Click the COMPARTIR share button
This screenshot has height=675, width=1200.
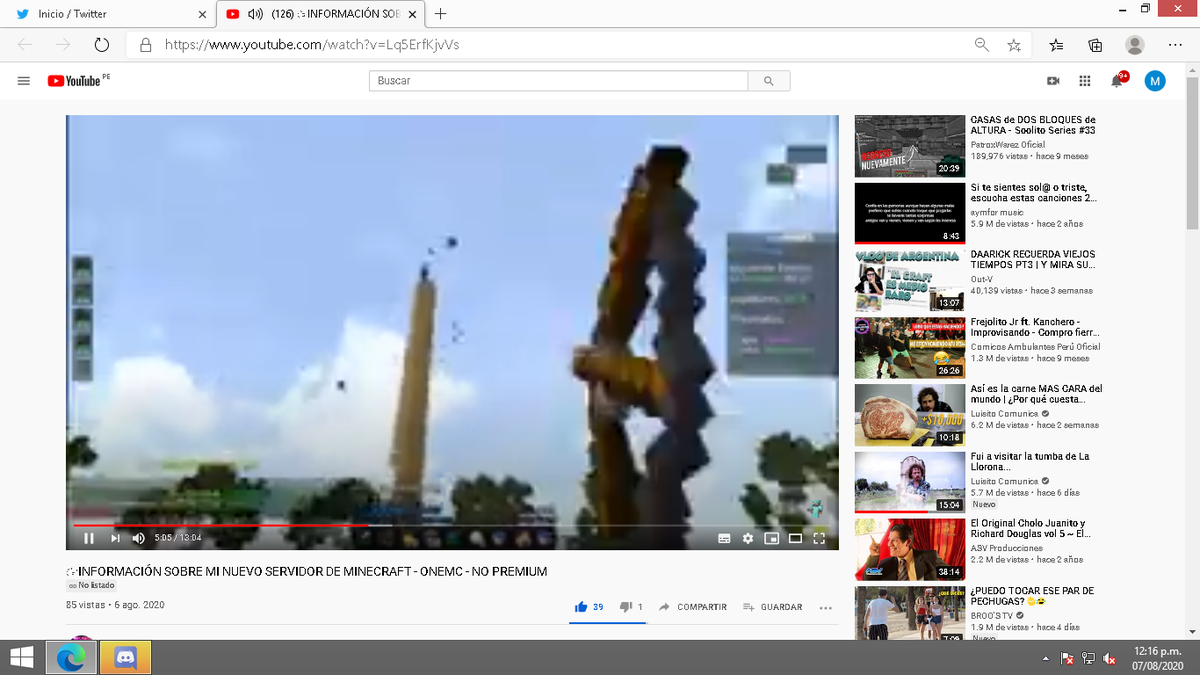(x=692, y=607)
